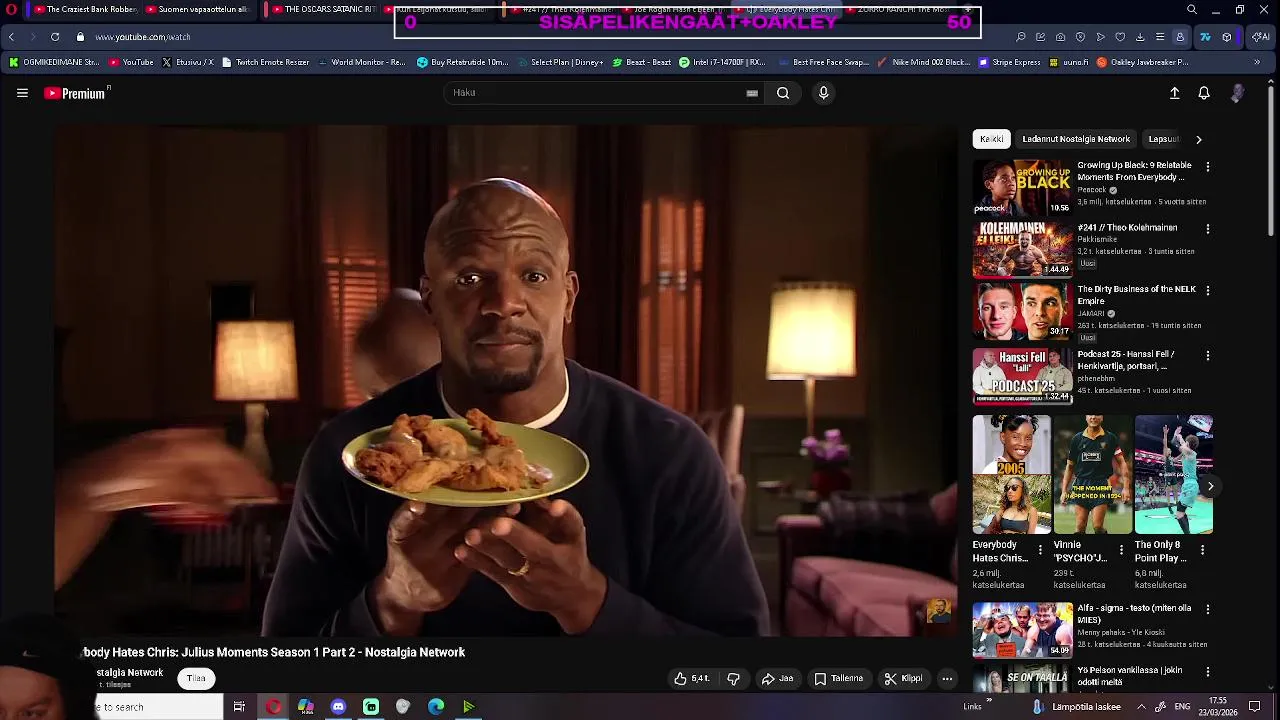
Task: Click the Klippi clip button
Action: (903, 678)
